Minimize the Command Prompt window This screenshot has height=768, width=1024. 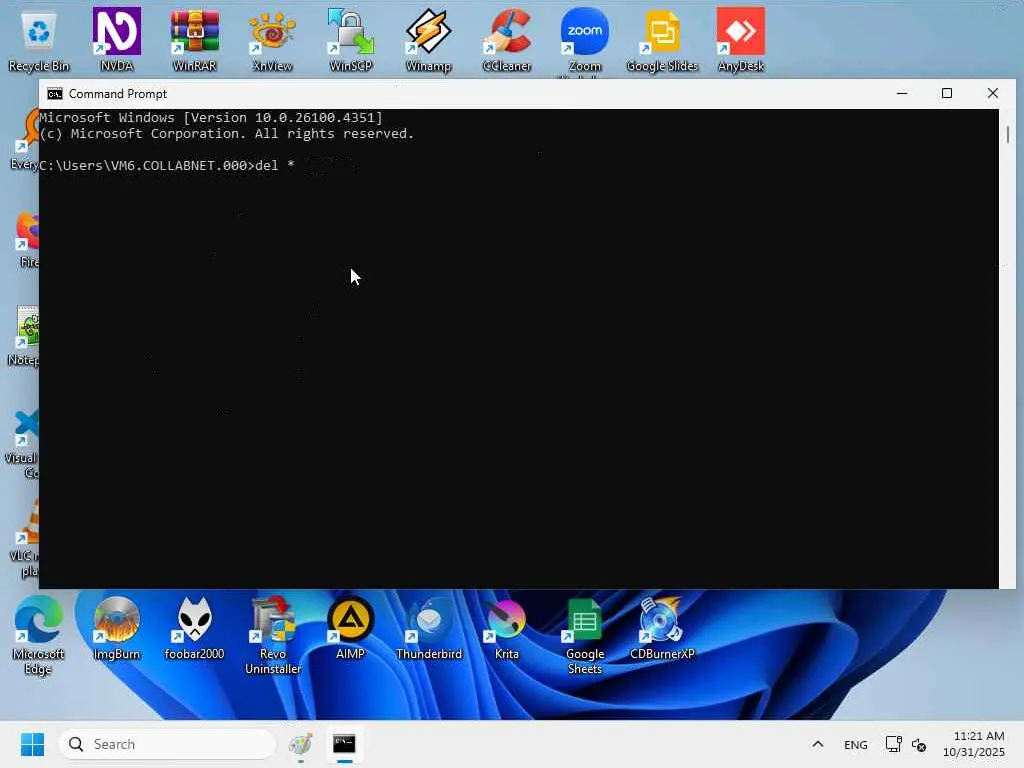click(902, 93)
